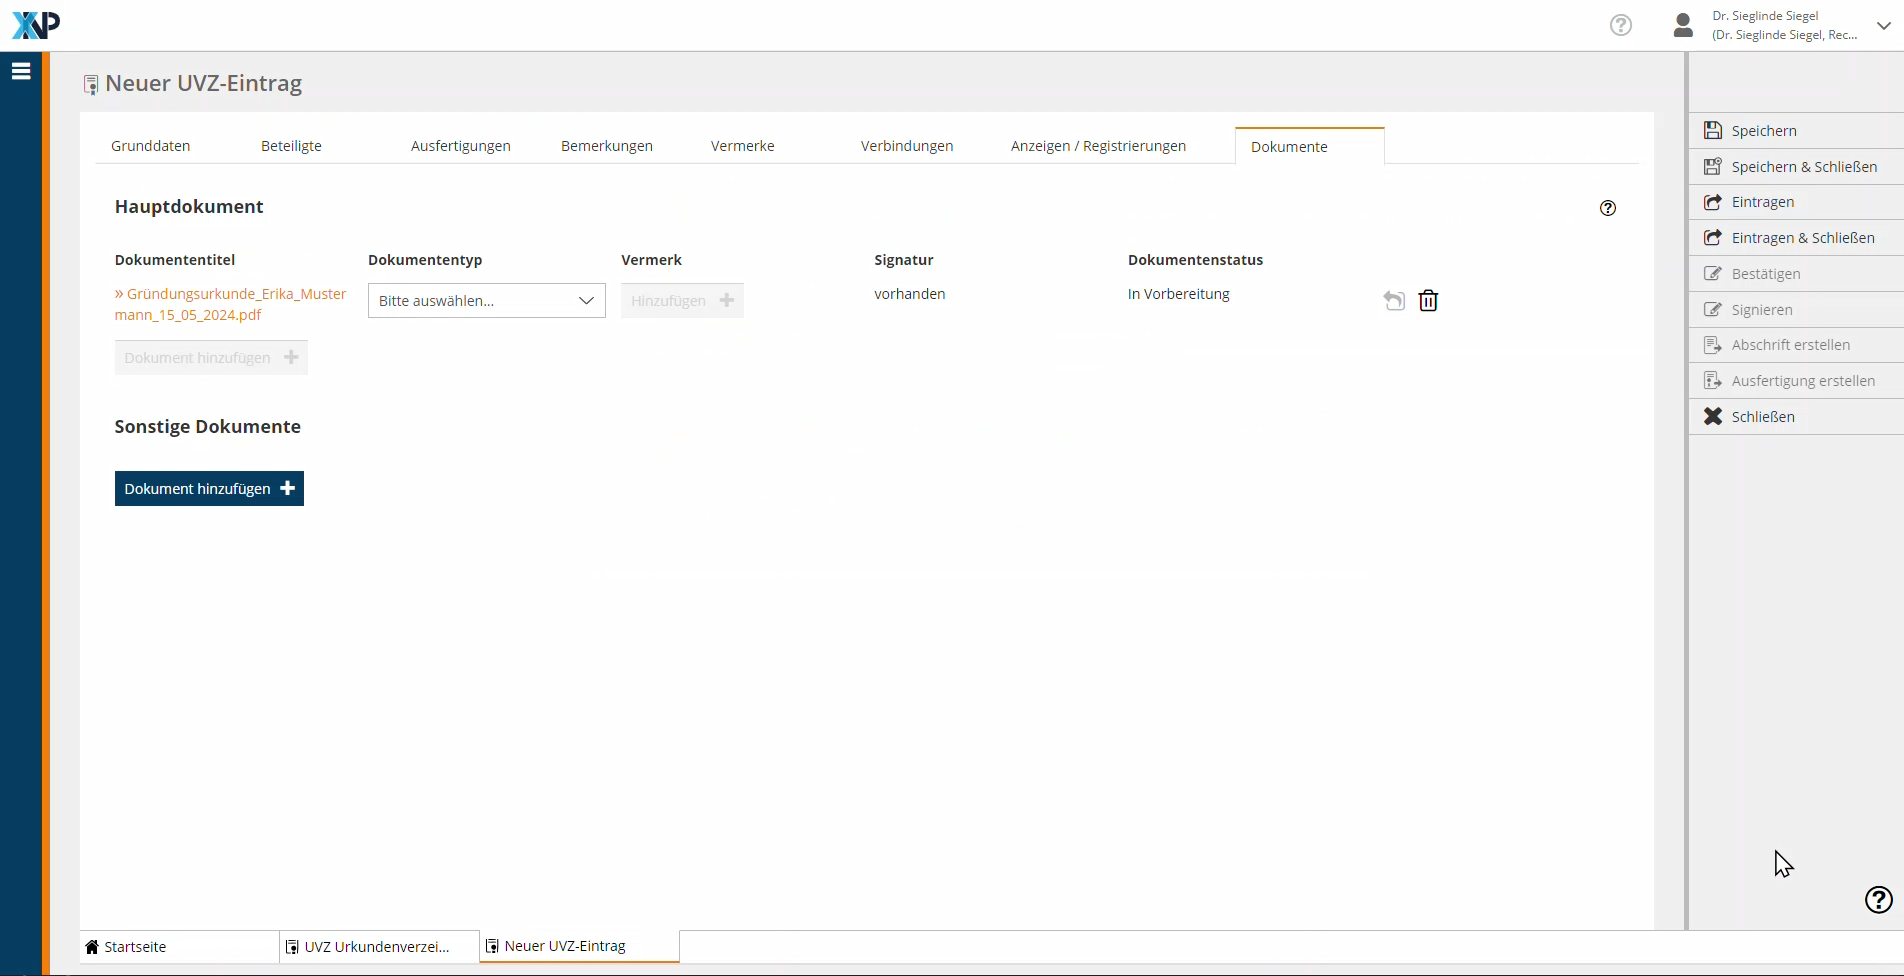Image resolution: width=1904 pixels, height=976 pixels.
Task: Click Schließen in the action panel
Action: (1762, 417)
